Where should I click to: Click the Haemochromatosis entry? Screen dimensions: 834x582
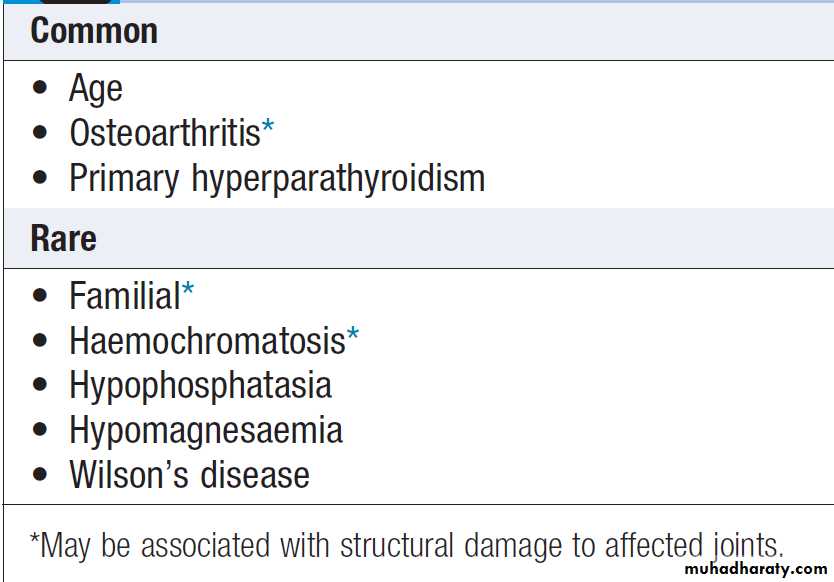point(207,341)
